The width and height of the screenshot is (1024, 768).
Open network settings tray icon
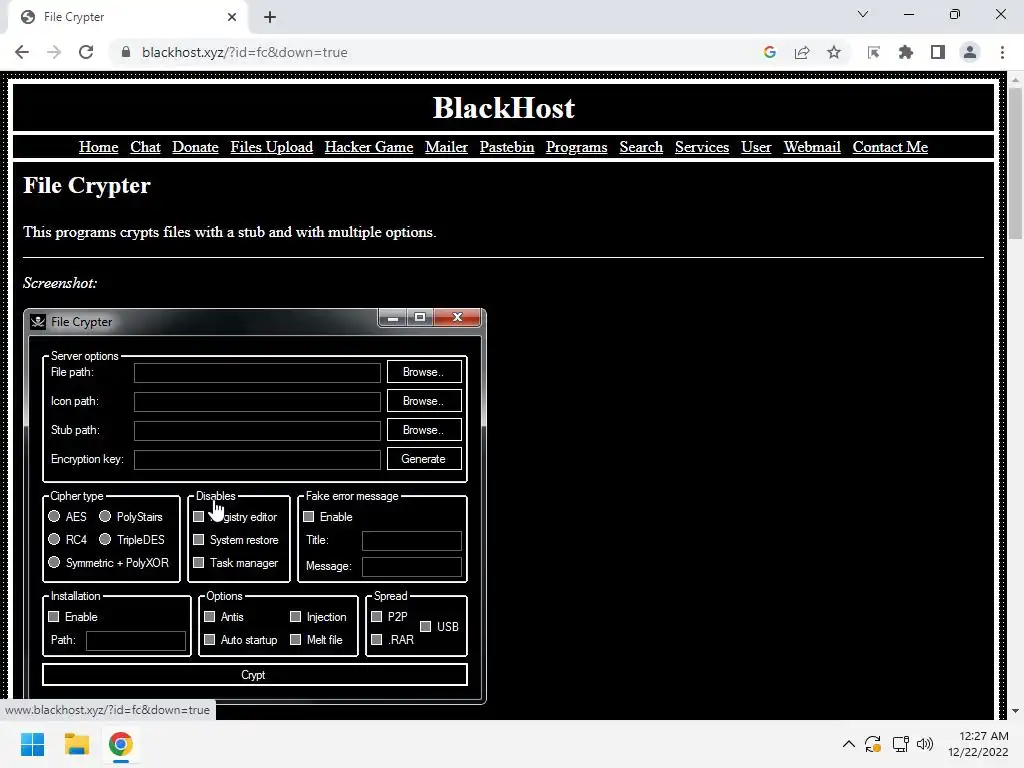coord(901,744)
